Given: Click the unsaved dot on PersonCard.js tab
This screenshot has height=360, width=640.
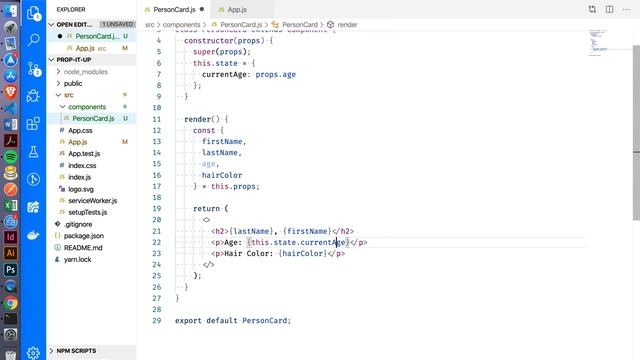Looking at the screenshot, I should (202, 9).
